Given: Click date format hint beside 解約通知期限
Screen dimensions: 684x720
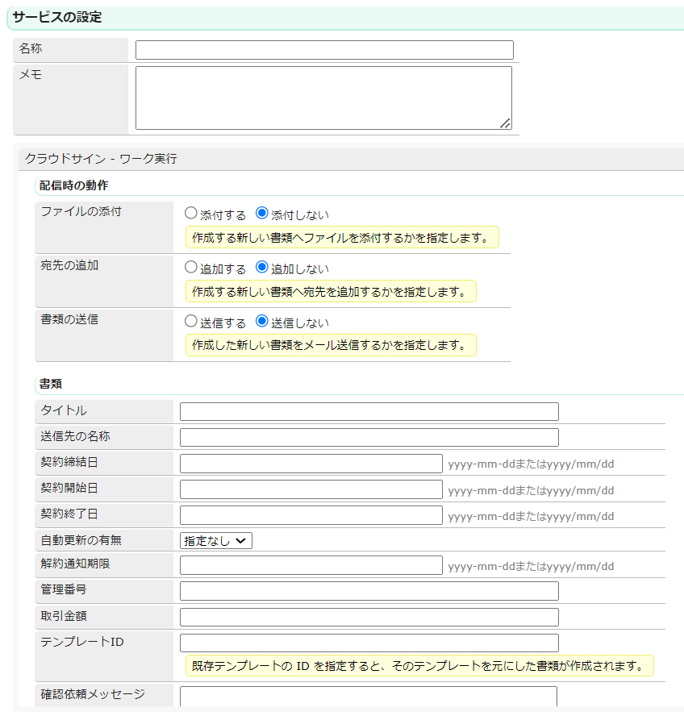Looking at the screenshot, I should point(531,566).
